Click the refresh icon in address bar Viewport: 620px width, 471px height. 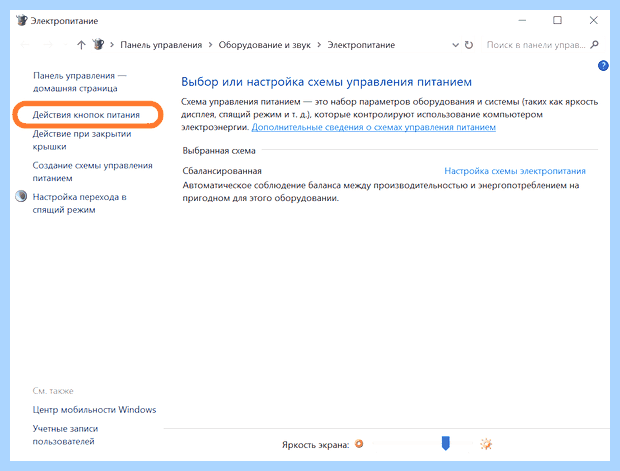[x=469, y=45]
